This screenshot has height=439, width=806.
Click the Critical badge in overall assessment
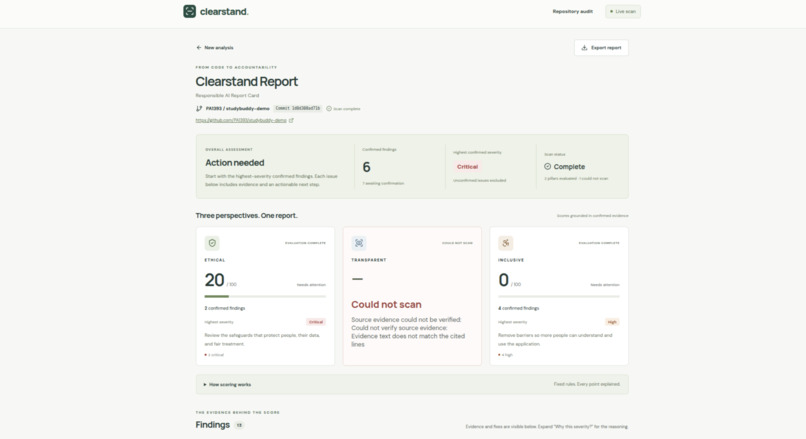(x=467, y=167)
